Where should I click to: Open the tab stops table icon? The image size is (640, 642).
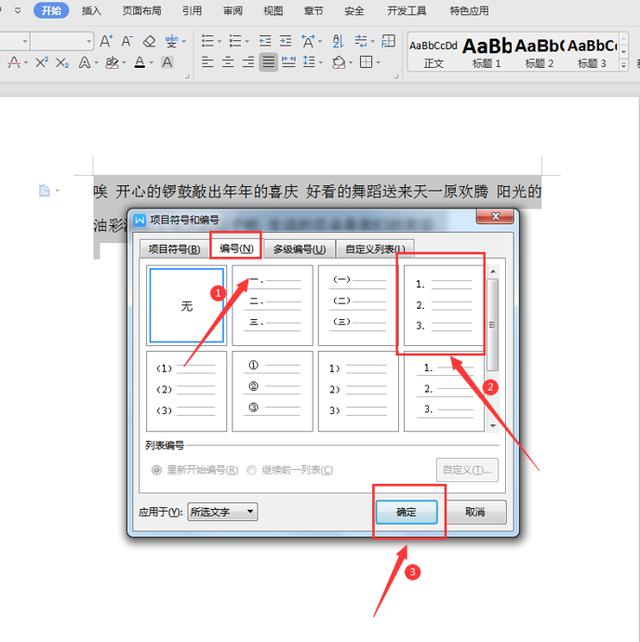[388, 41]
